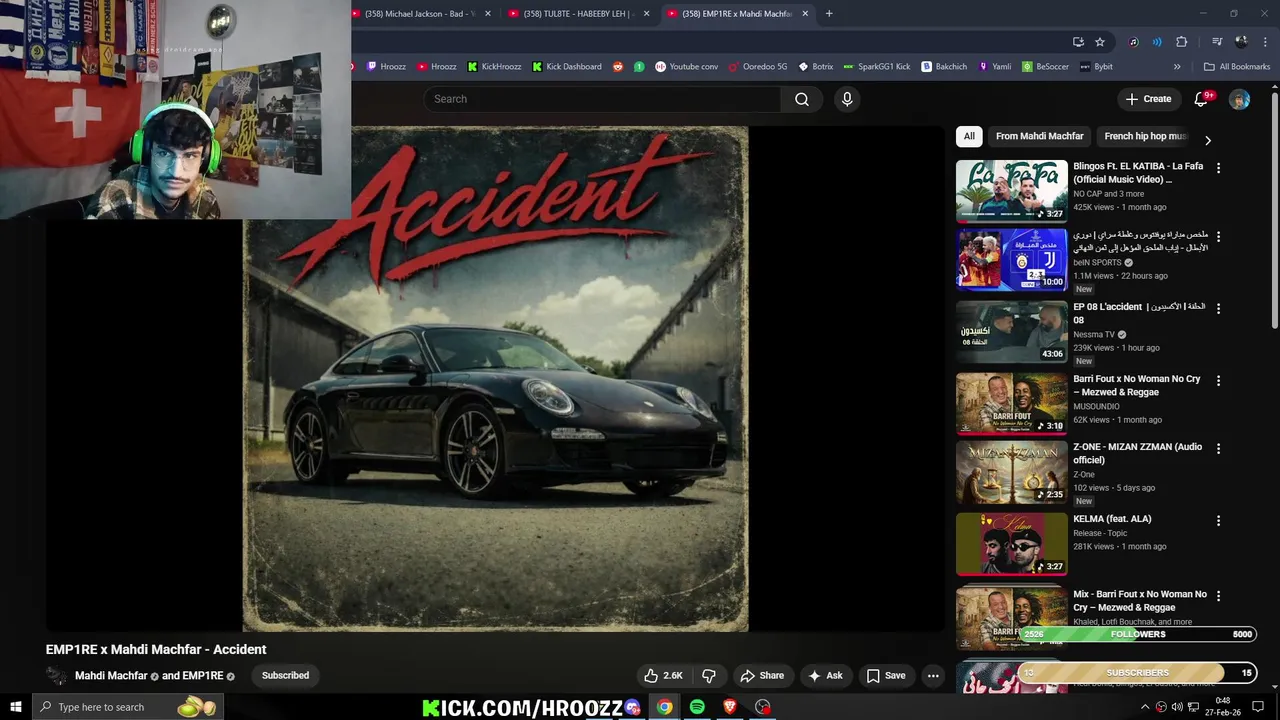Image resolution: width=1280 pixels, height=720 pixels.
Task: Open options for Barri Fout video
Action: click(1218, 381)
